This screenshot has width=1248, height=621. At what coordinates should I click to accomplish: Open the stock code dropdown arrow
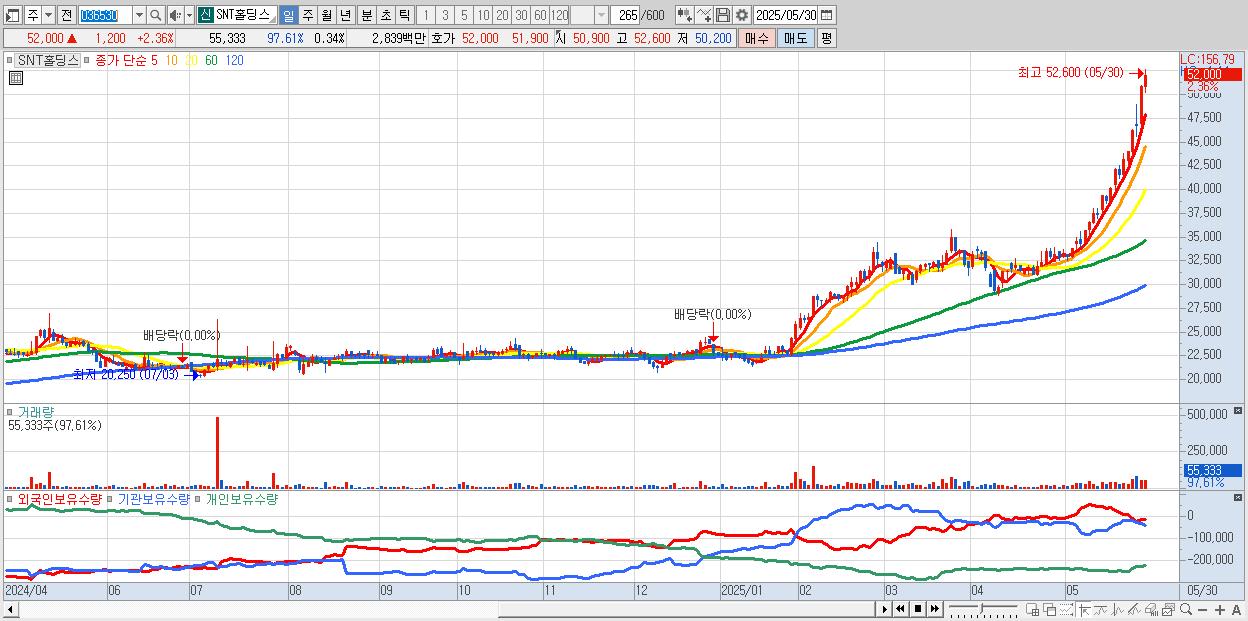[139, 15]
